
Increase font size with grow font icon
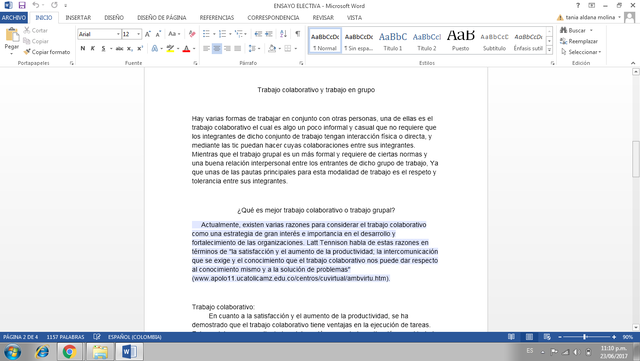148,34
